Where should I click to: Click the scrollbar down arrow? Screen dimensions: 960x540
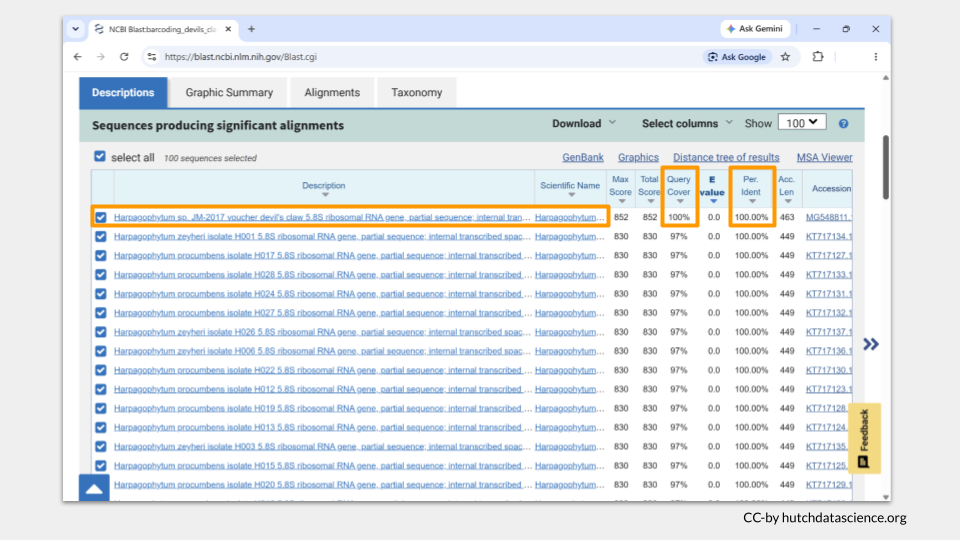pos(885,497)
